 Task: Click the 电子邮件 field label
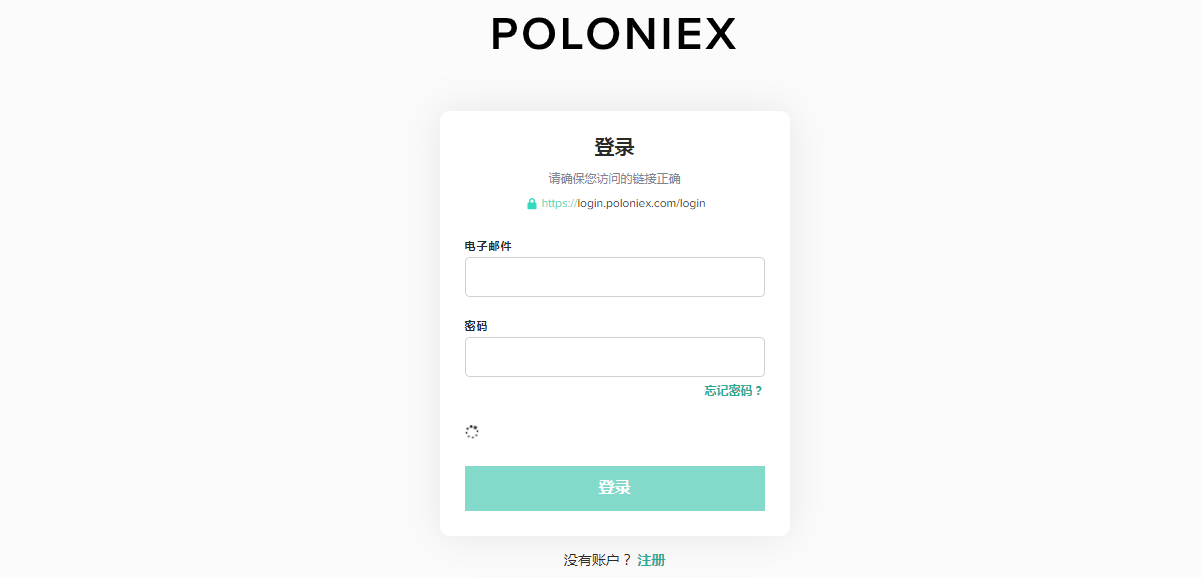coord(488,246)
